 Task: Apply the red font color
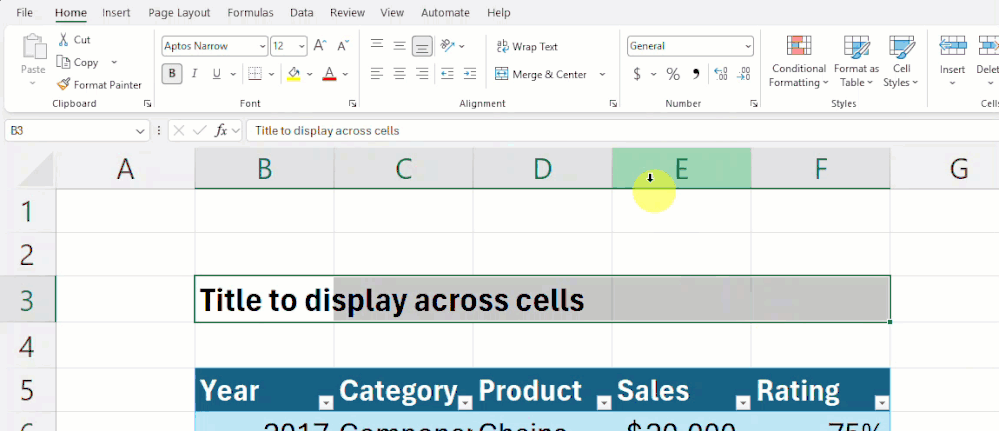329,74
